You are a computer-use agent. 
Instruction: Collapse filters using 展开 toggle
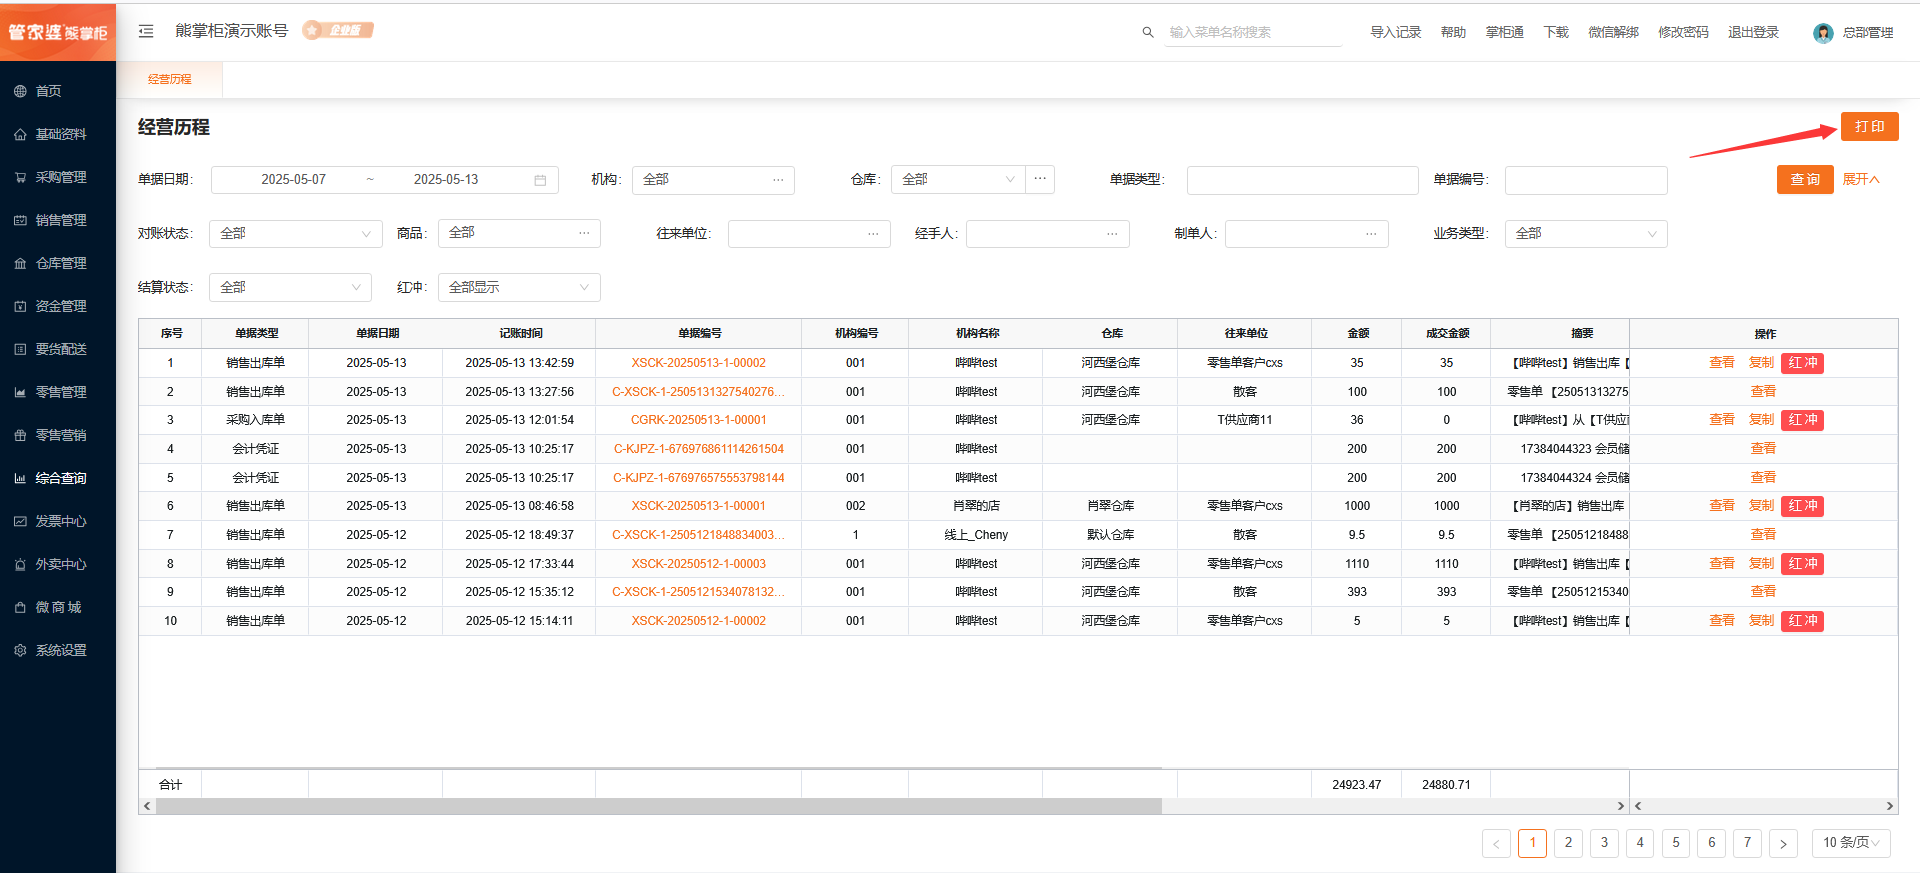point(1861,179)
